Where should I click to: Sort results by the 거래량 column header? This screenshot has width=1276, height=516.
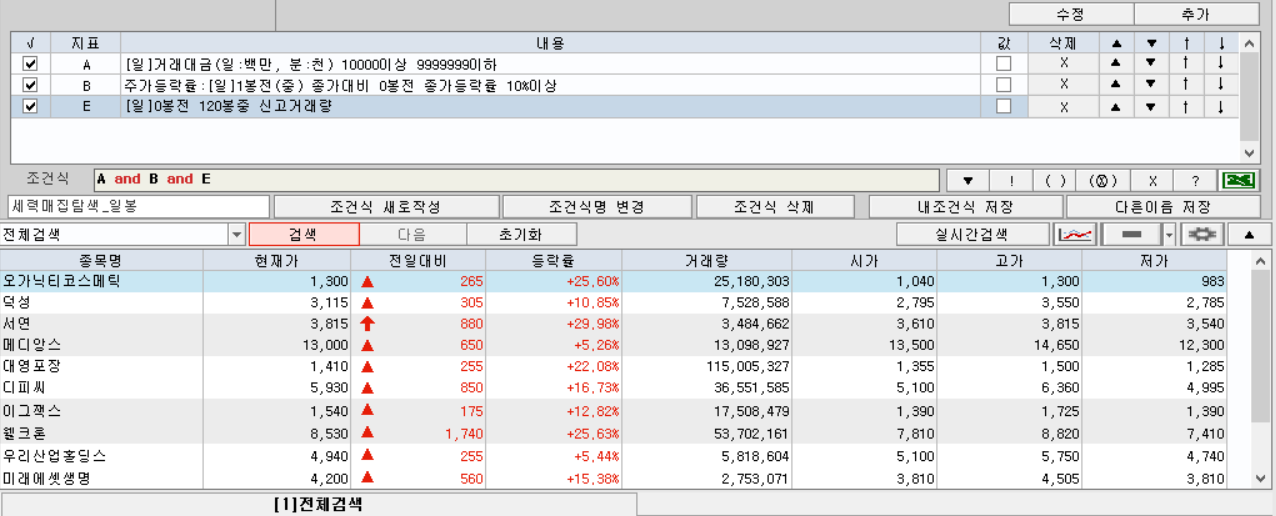(707, 260)
